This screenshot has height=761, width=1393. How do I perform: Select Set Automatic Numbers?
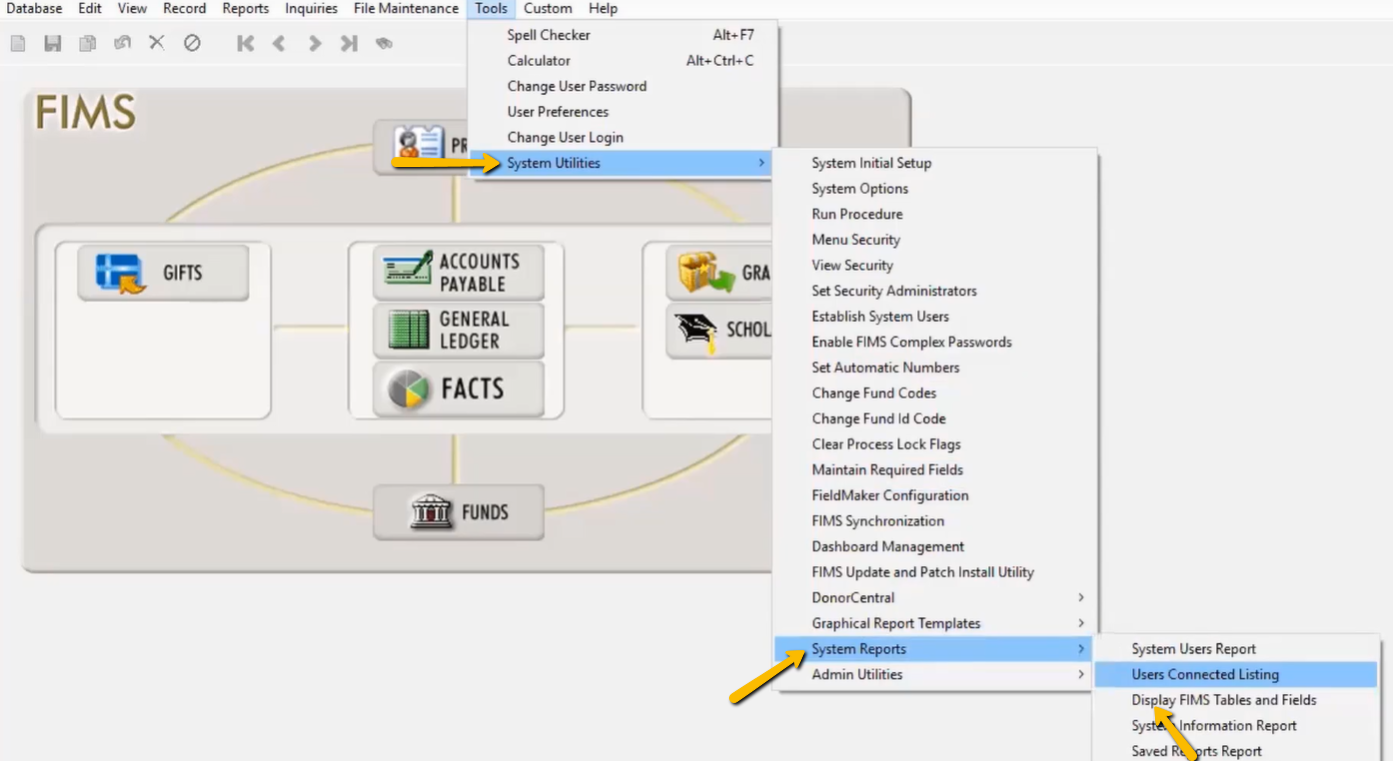935,368
